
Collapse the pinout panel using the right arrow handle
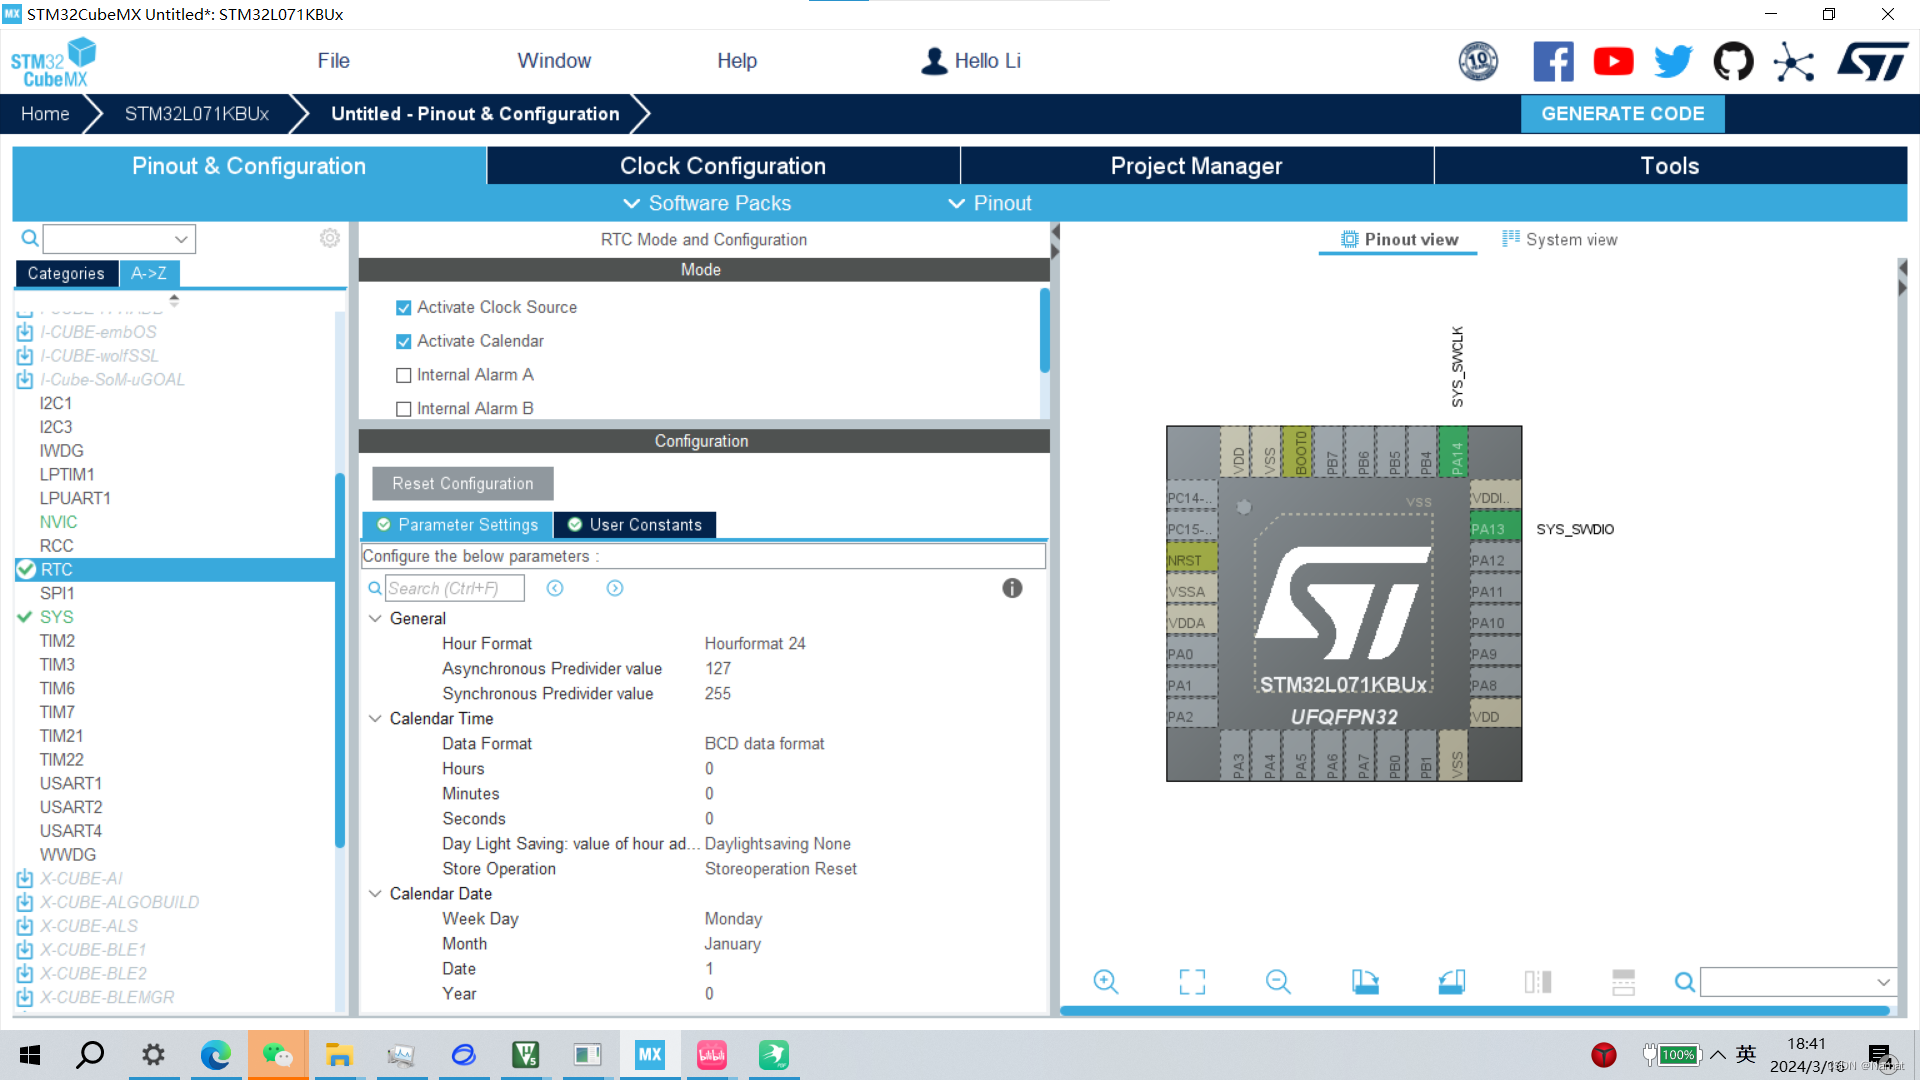point(1902,278)
